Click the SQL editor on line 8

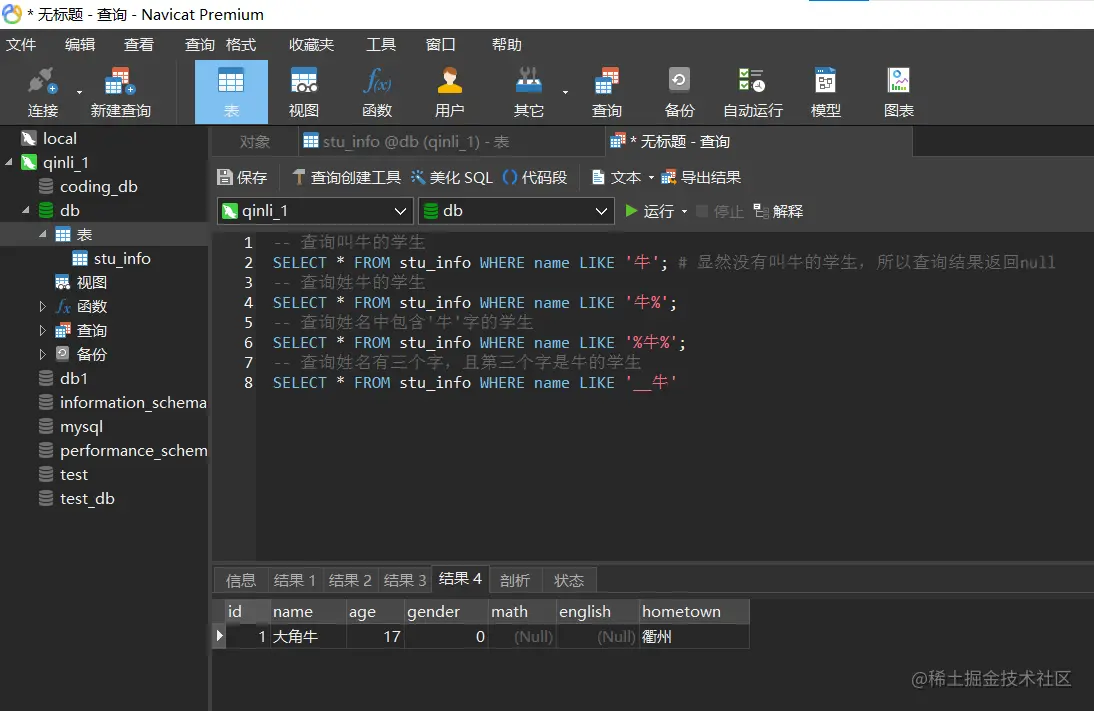click(474, 382)
